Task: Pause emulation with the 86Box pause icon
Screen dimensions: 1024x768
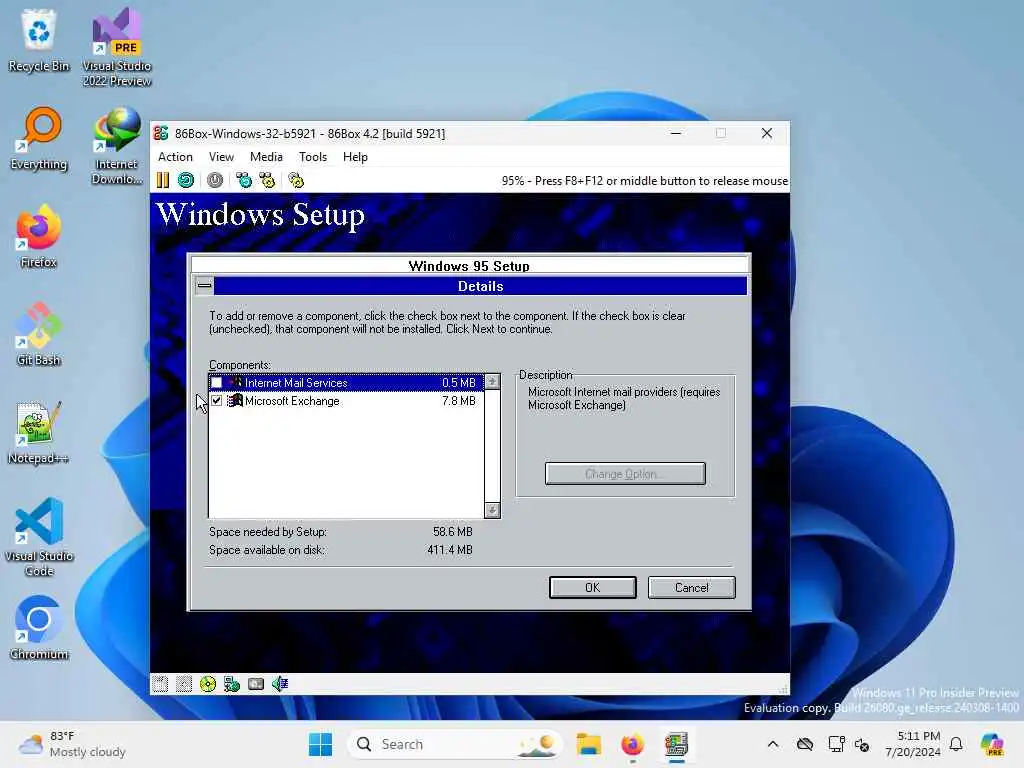Action: coord(163,180)
